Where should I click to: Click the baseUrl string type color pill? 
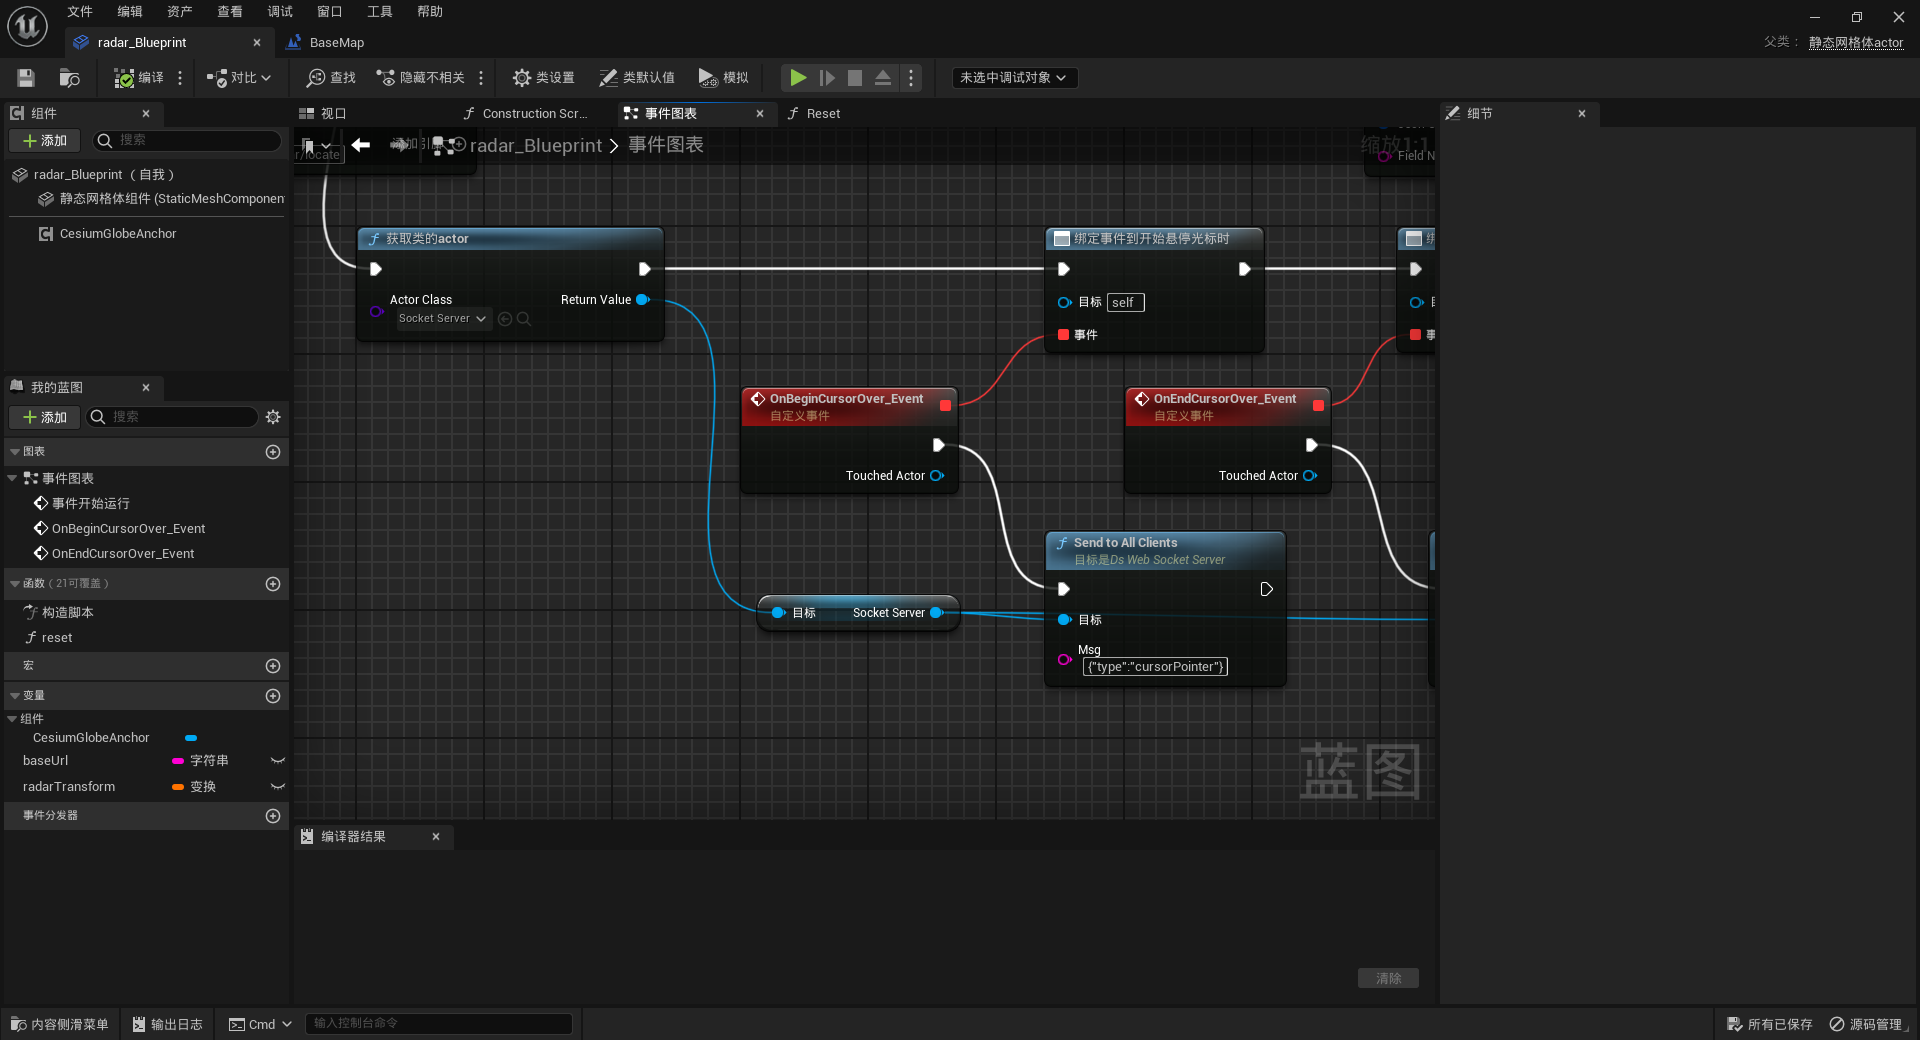178,761
